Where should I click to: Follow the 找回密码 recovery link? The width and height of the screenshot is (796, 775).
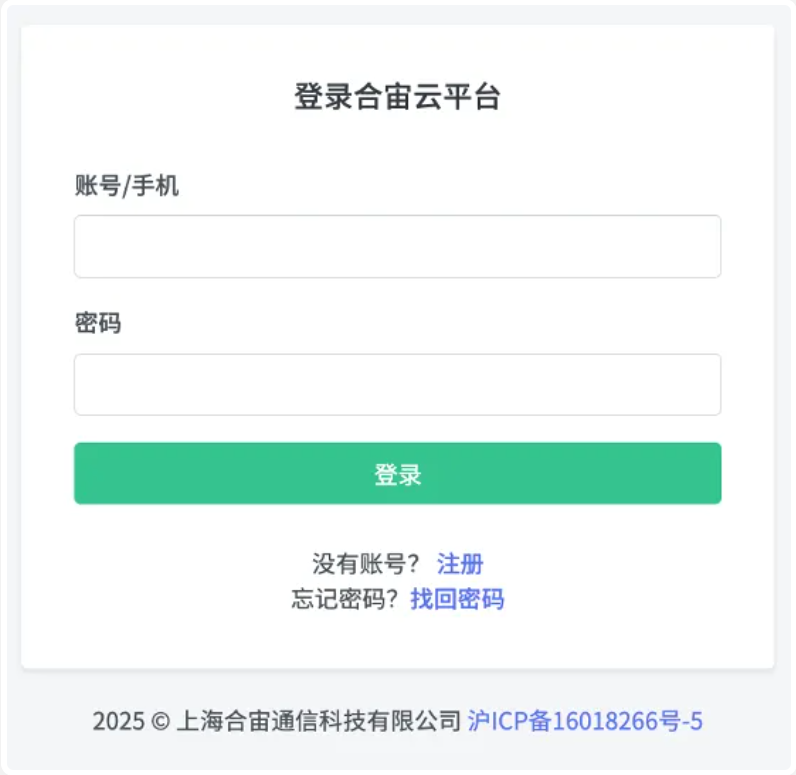point(457,599)
